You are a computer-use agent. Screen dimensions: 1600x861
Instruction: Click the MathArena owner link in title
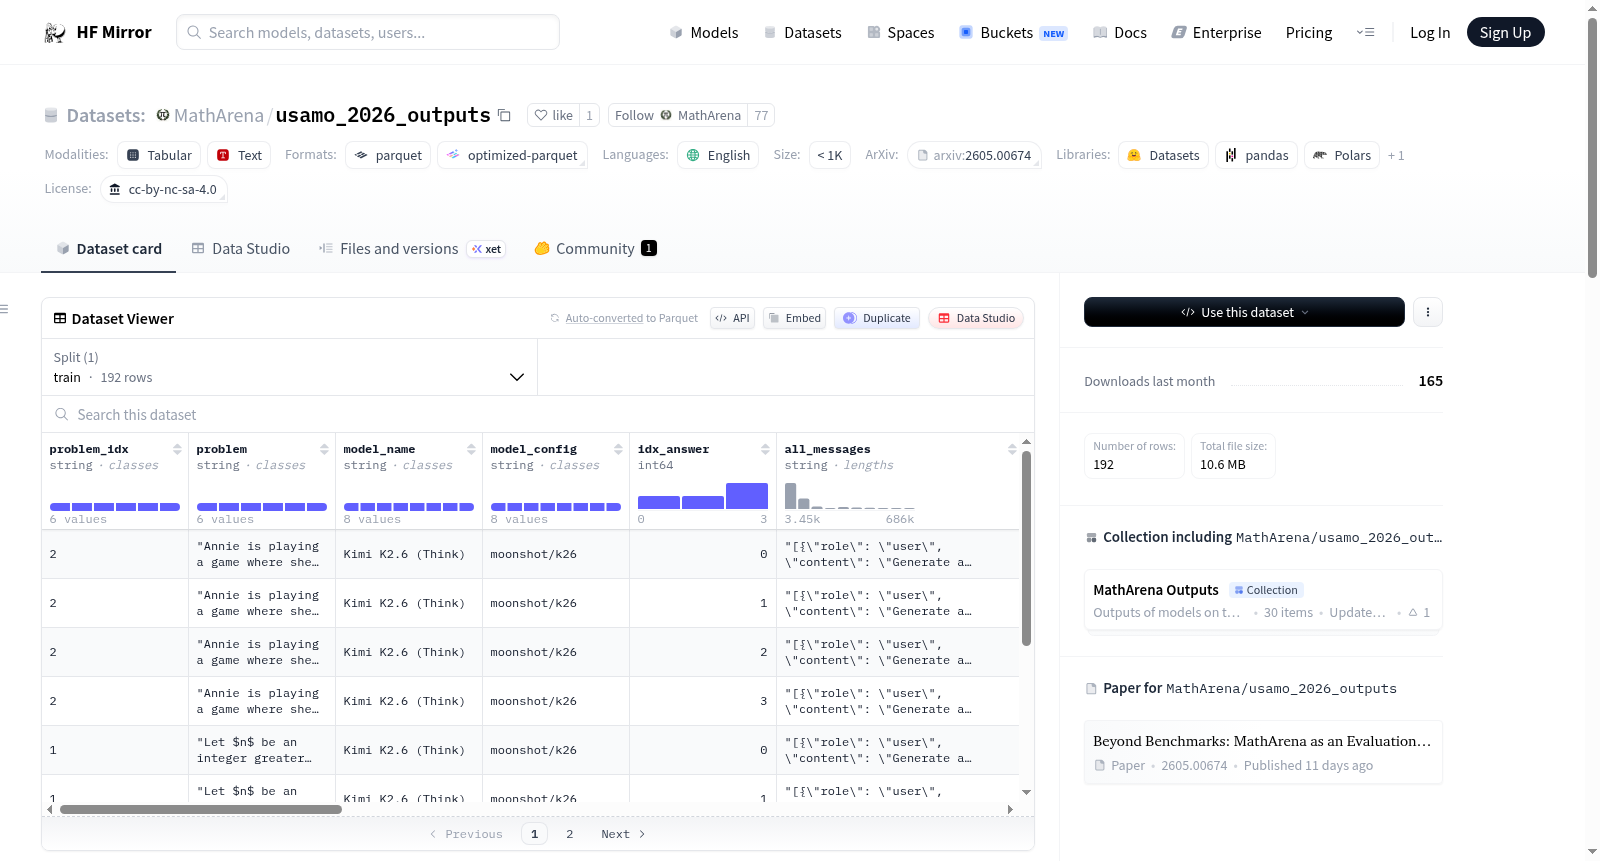click(x=218, y=116)
